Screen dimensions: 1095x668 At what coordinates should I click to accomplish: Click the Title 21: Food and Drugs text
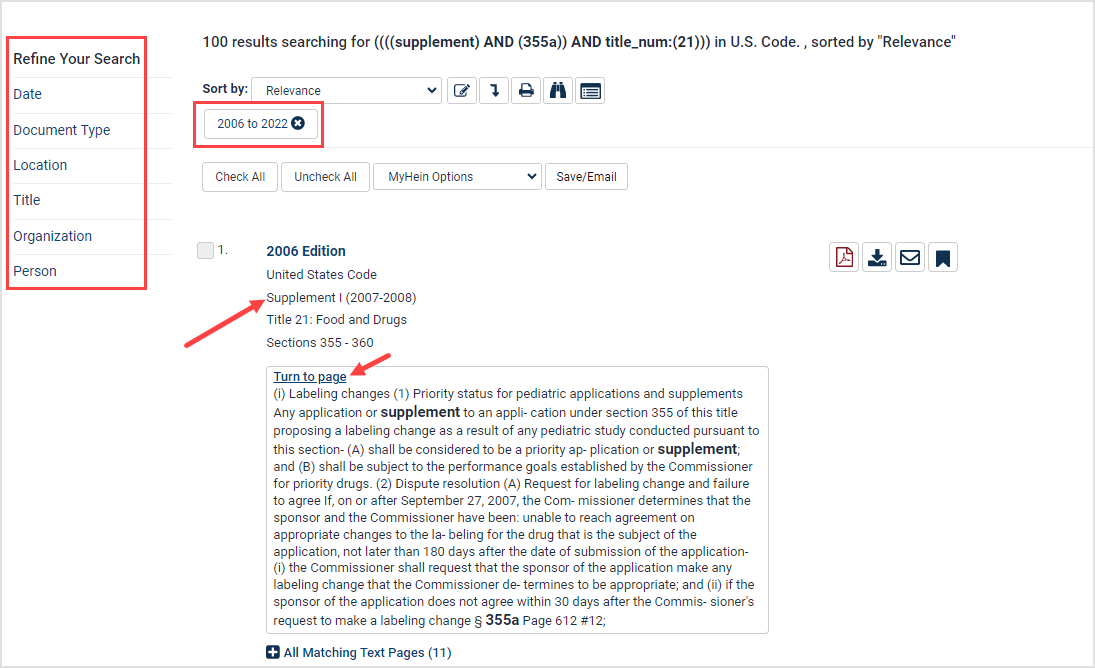pos(337,320)
